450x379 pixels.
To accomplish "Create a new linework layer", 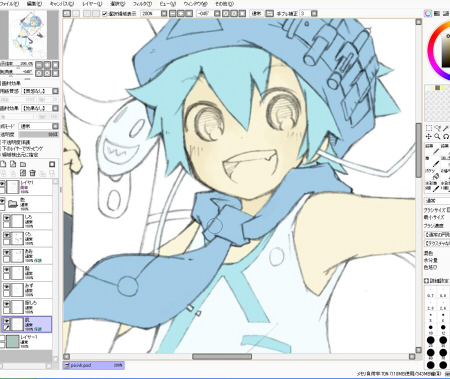I will point(13,164).
